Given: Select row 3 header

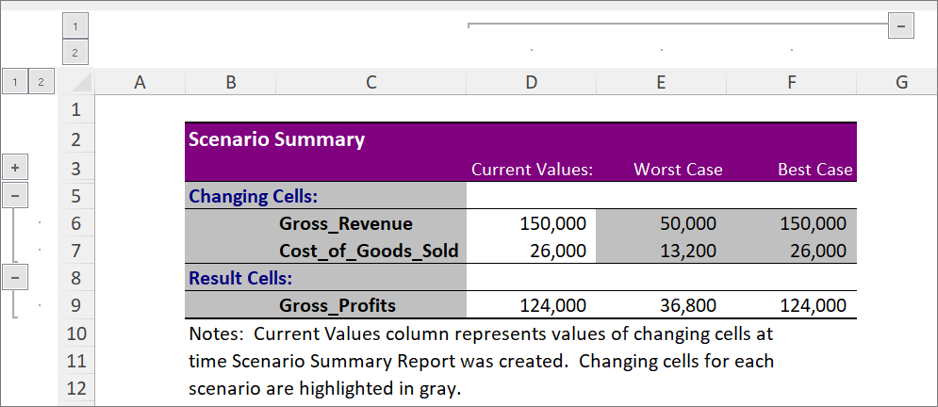Looking at the screenshot, I should [x=76, y=168].
